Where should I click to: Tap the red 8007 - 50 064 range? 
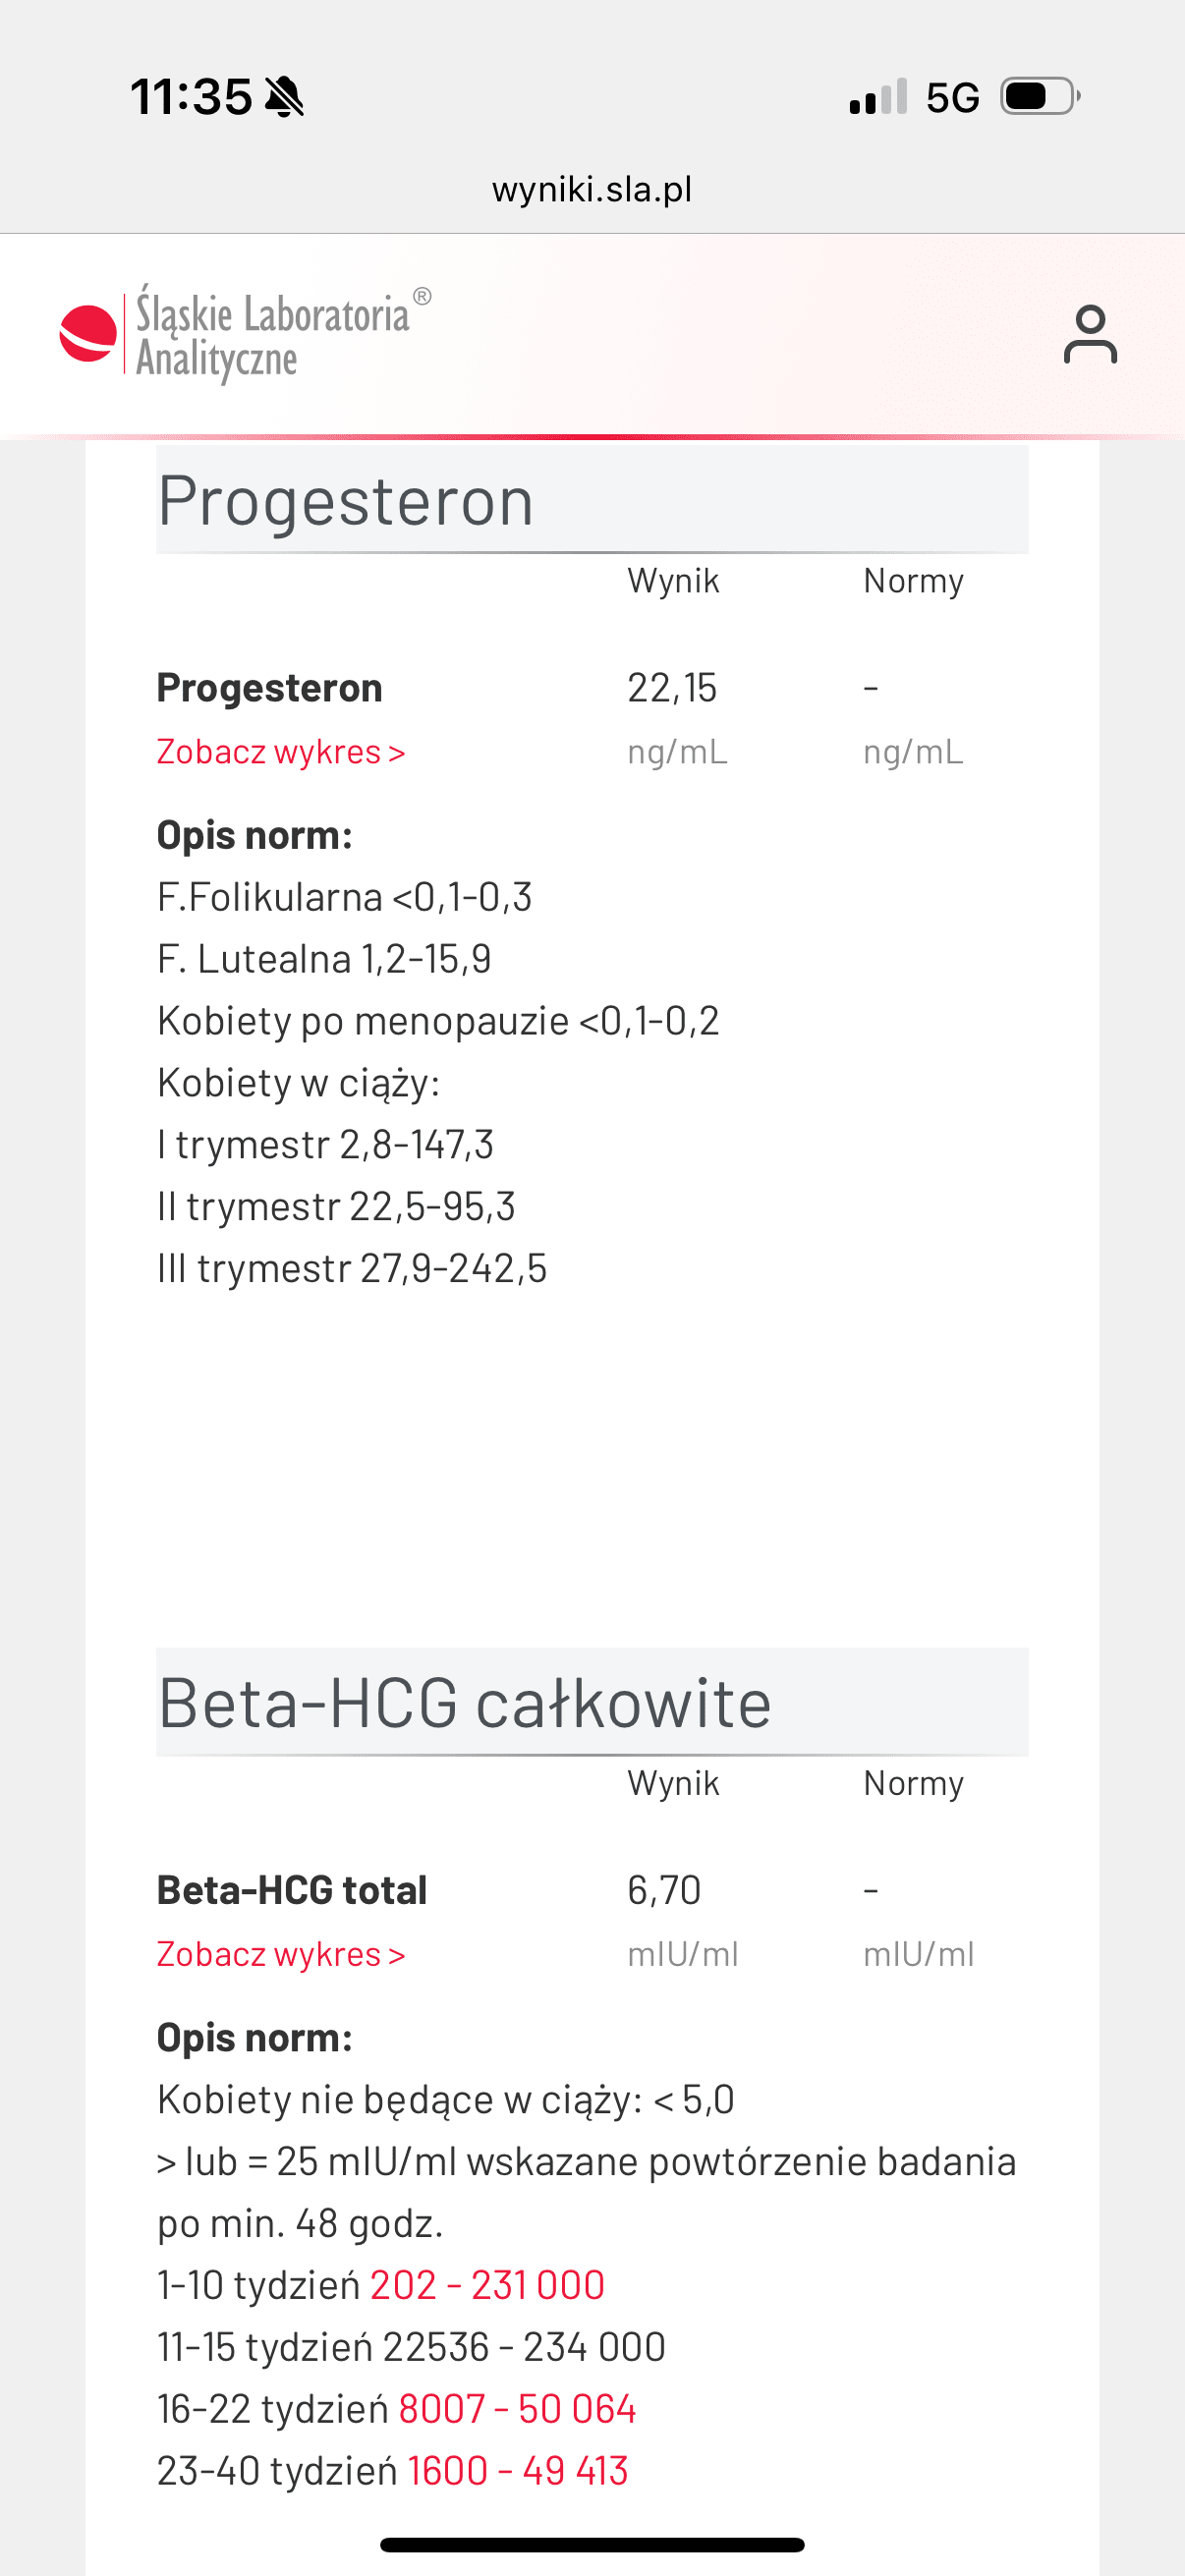[517, 2409]
